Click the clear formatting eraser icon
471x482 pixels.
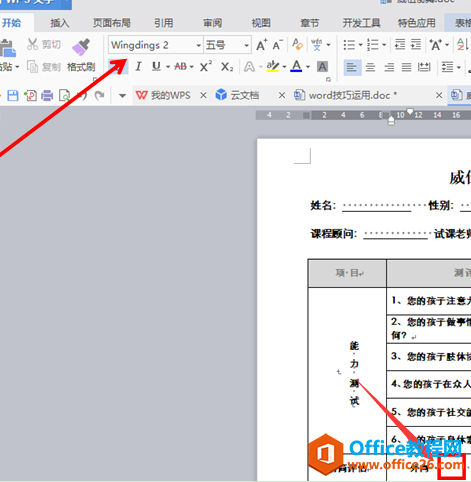tap(297, 44)
